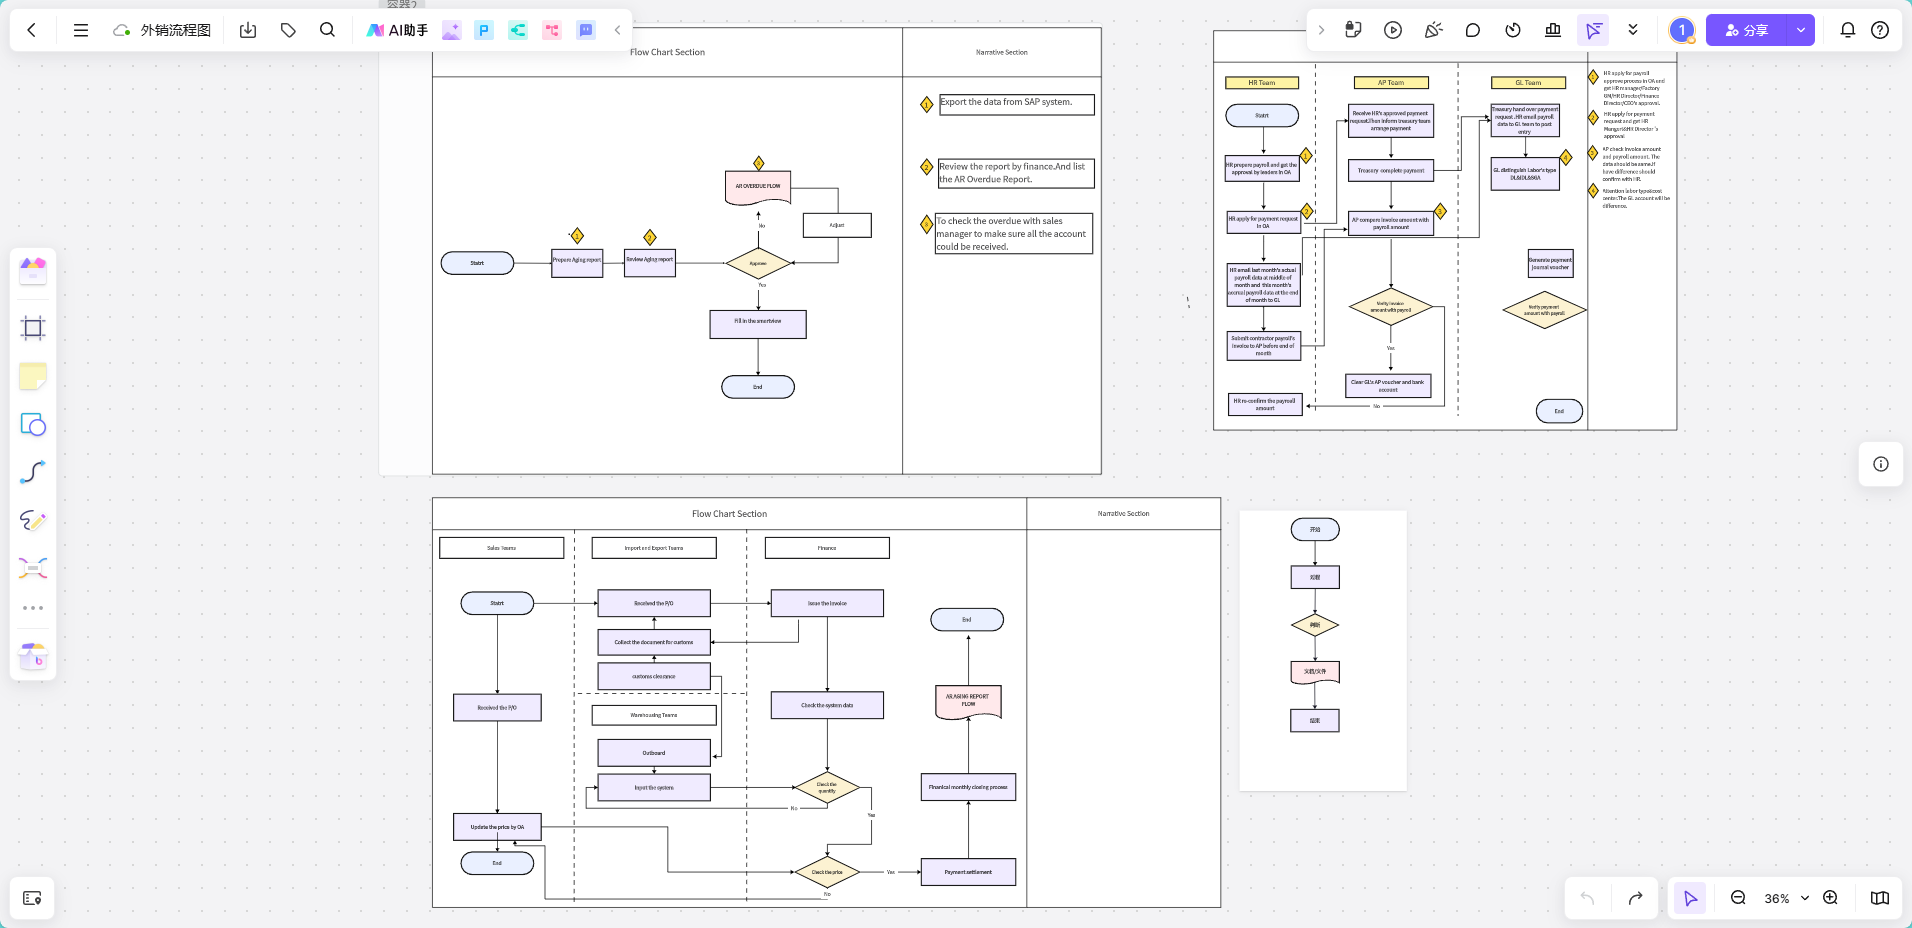Select the Approve decision diamond
The width and height of the screenshot is (1912, 928).
pos(758,263)
